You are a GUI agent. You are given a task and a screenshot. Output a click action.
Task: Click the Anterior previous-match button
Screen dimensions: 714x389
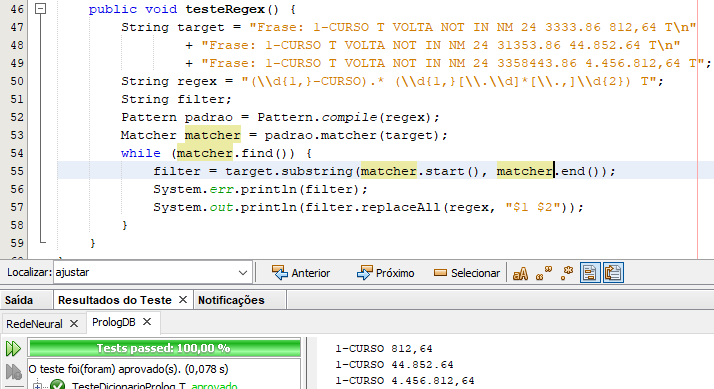301,273
